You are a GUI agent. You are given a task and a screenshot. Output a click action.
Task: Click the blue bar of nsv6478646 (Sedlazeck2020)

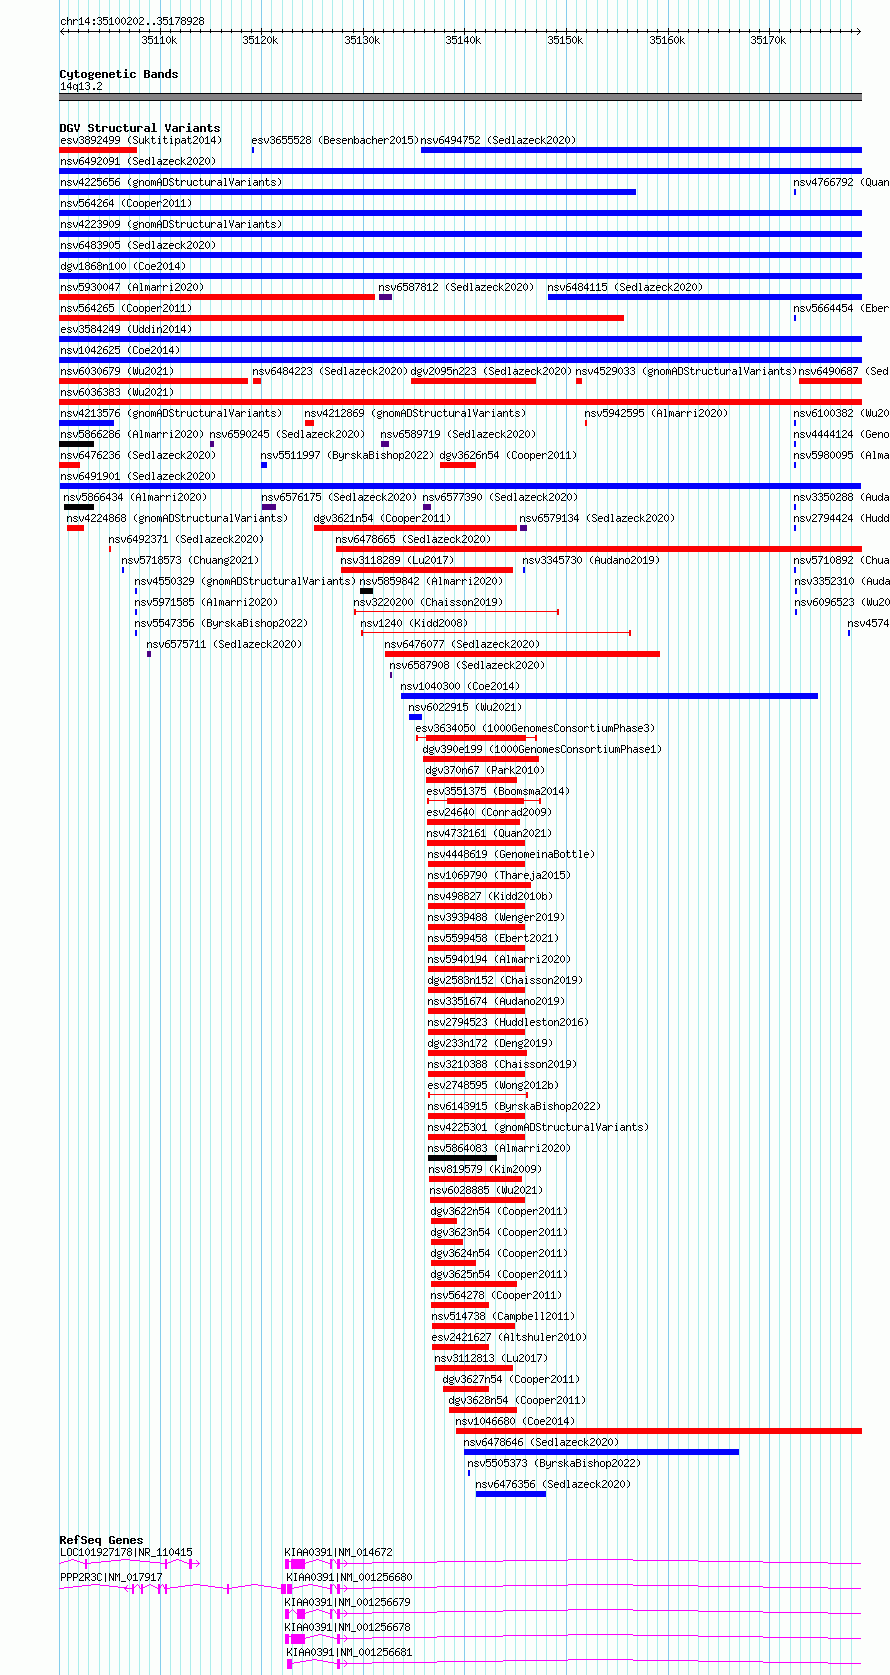click(601, 1452)
